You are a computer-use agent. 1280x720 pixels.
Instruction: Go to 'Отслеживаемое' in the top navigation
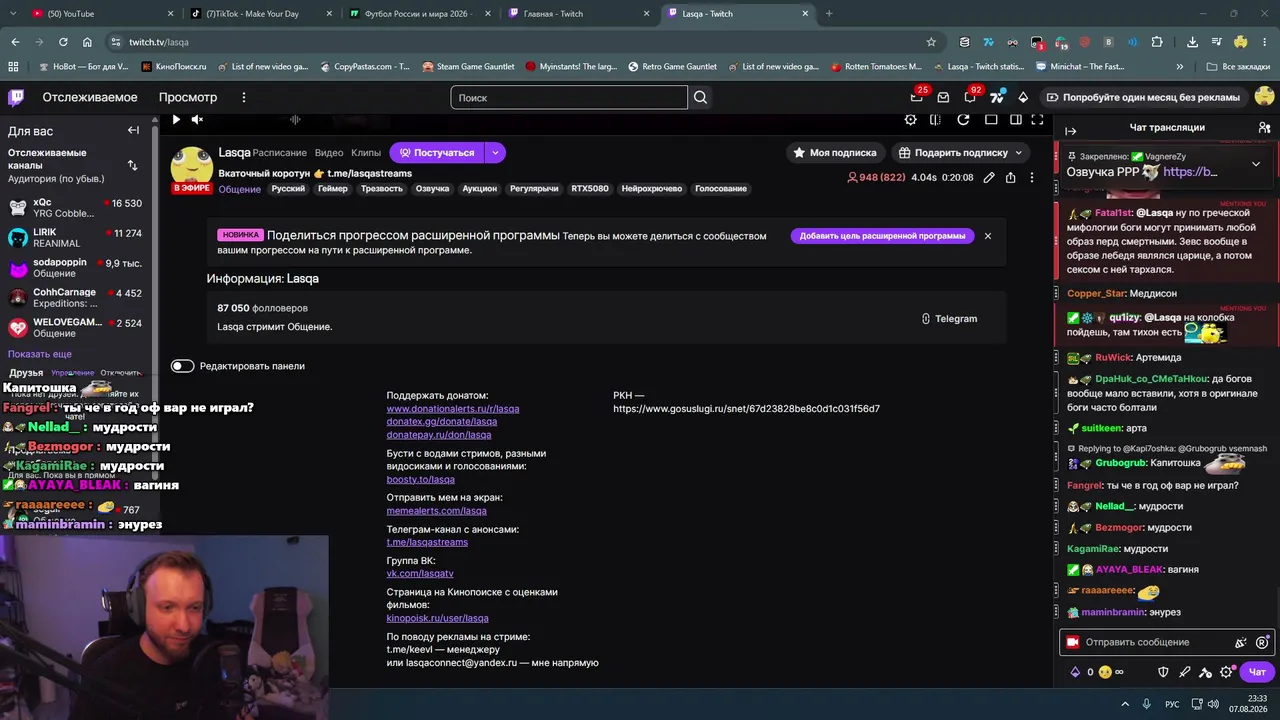(90, 97)
